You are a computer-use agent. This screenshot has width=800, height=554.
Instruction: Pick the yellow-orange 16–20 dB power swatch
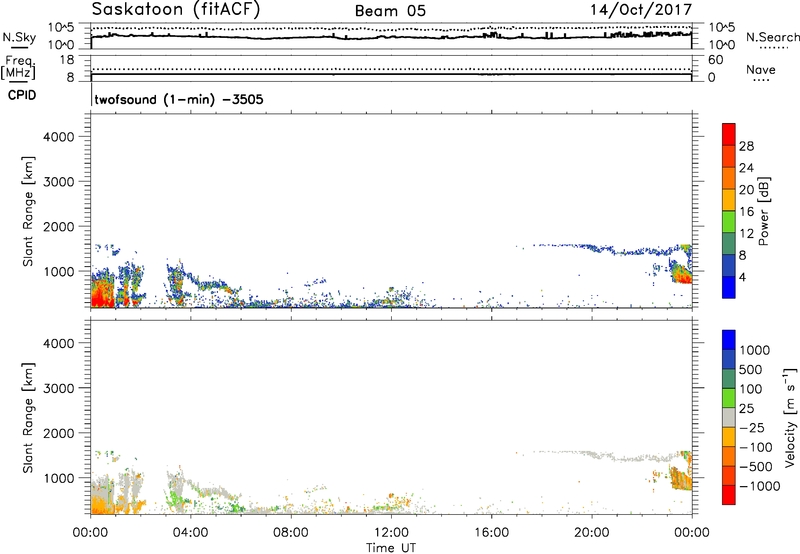pos(729,200)
